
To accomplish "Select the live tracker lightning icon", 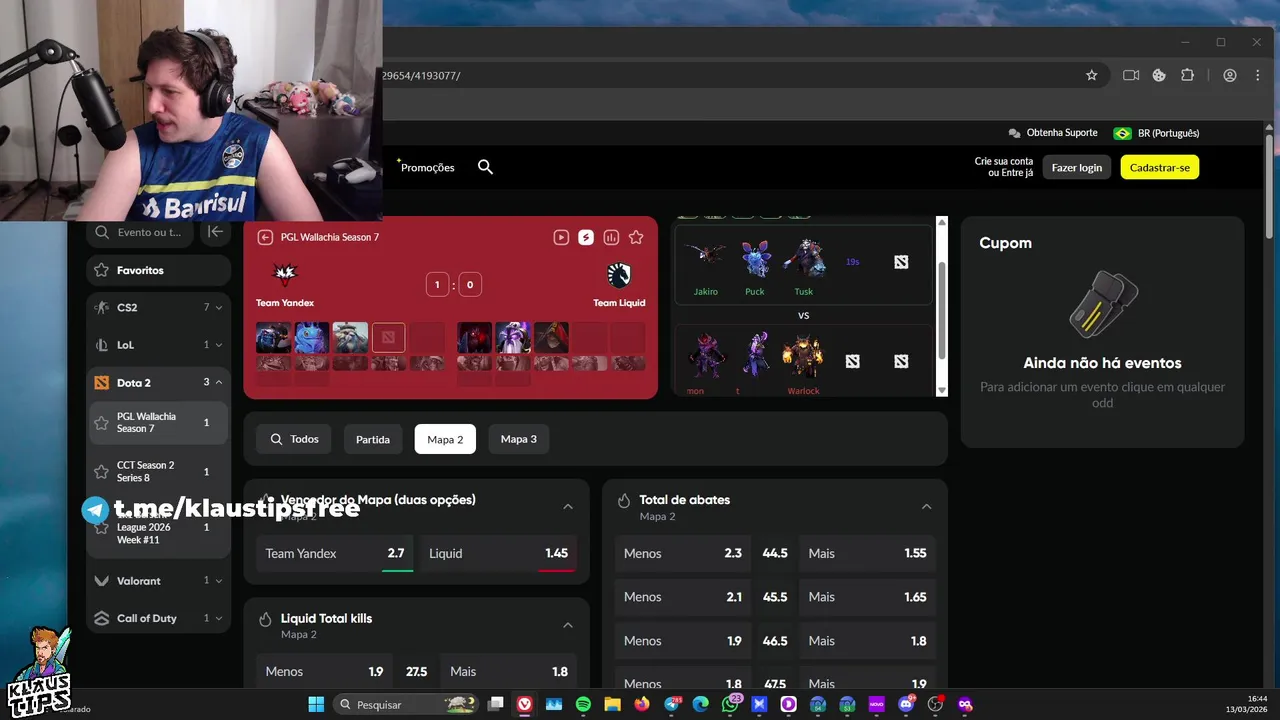I will click(586, 237).
